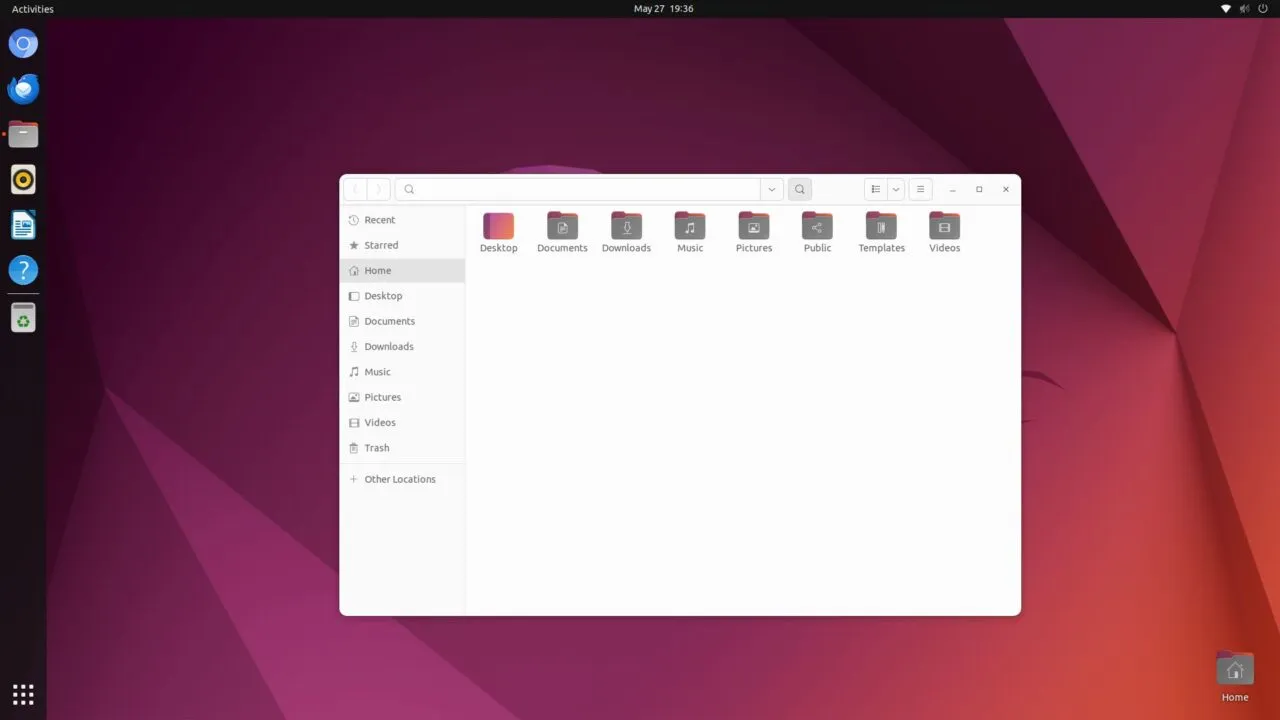Click Activities in the top bar
This screenshot has width=1280, height=720.
[x=33, y=9]
